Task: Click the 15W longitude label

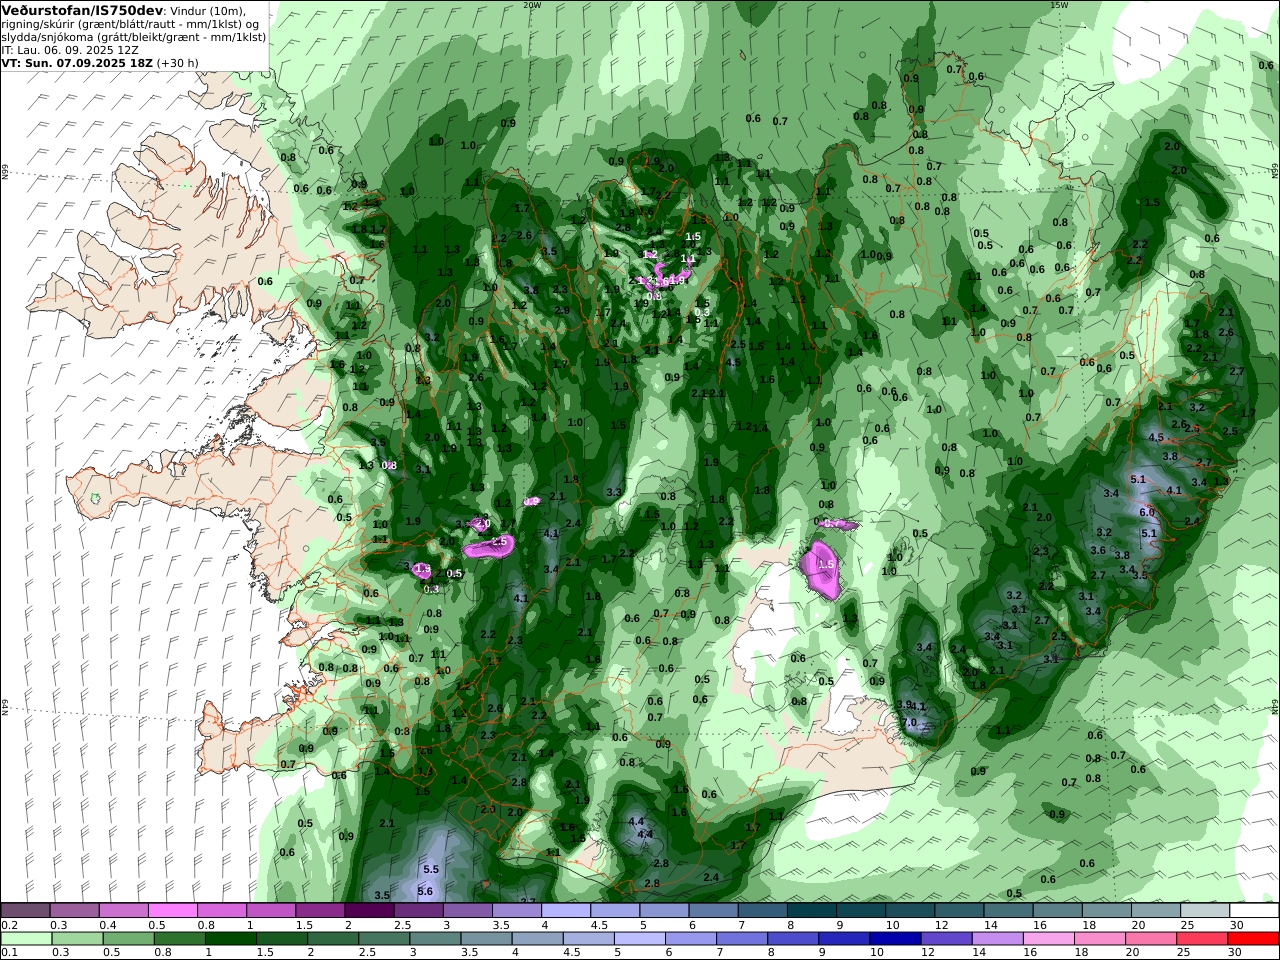Action: click(x=1059, y=5)
